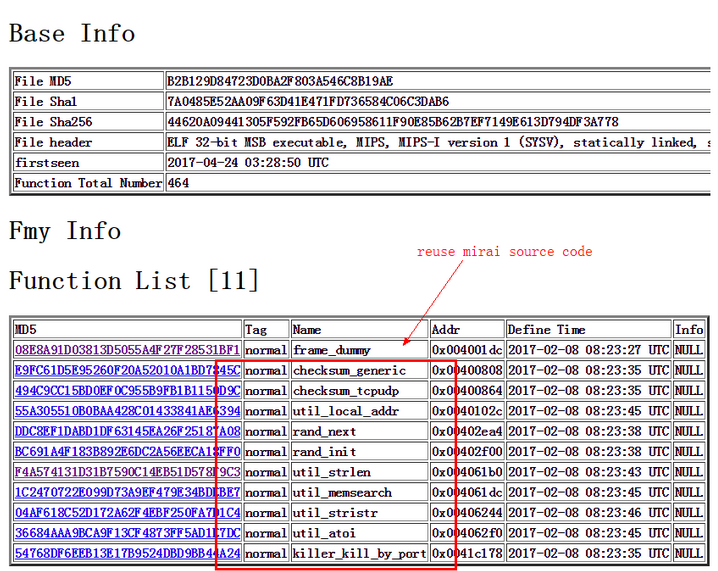Click the checksum_tcpudp function name
This screenshot has height=571, width=718.
[346, 391]
